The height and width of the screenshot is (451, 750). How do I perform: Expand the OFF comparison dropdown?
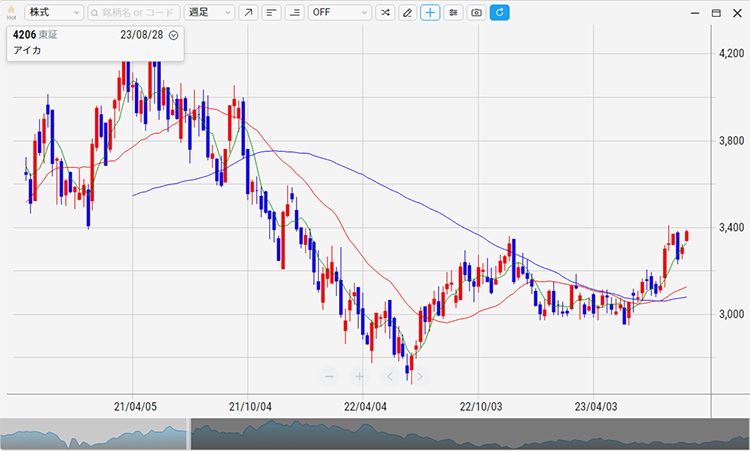338,13
